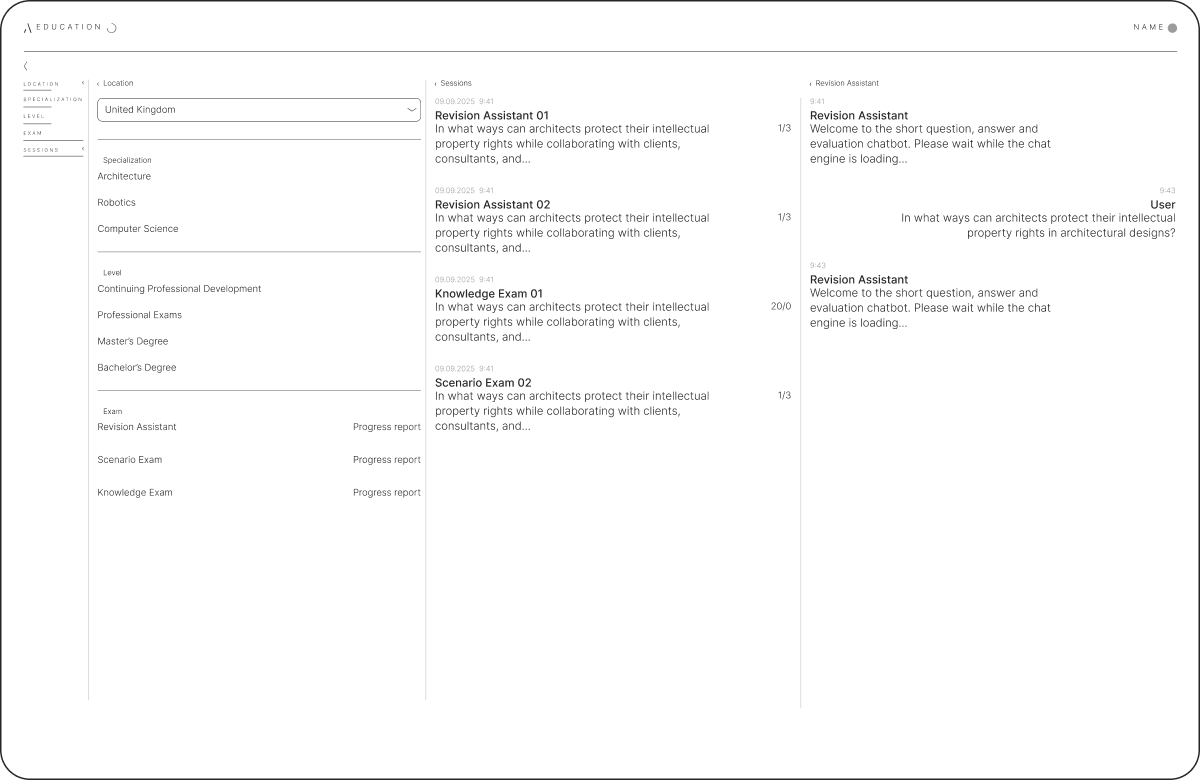Choose the Architecture specialization

(124, 177)
